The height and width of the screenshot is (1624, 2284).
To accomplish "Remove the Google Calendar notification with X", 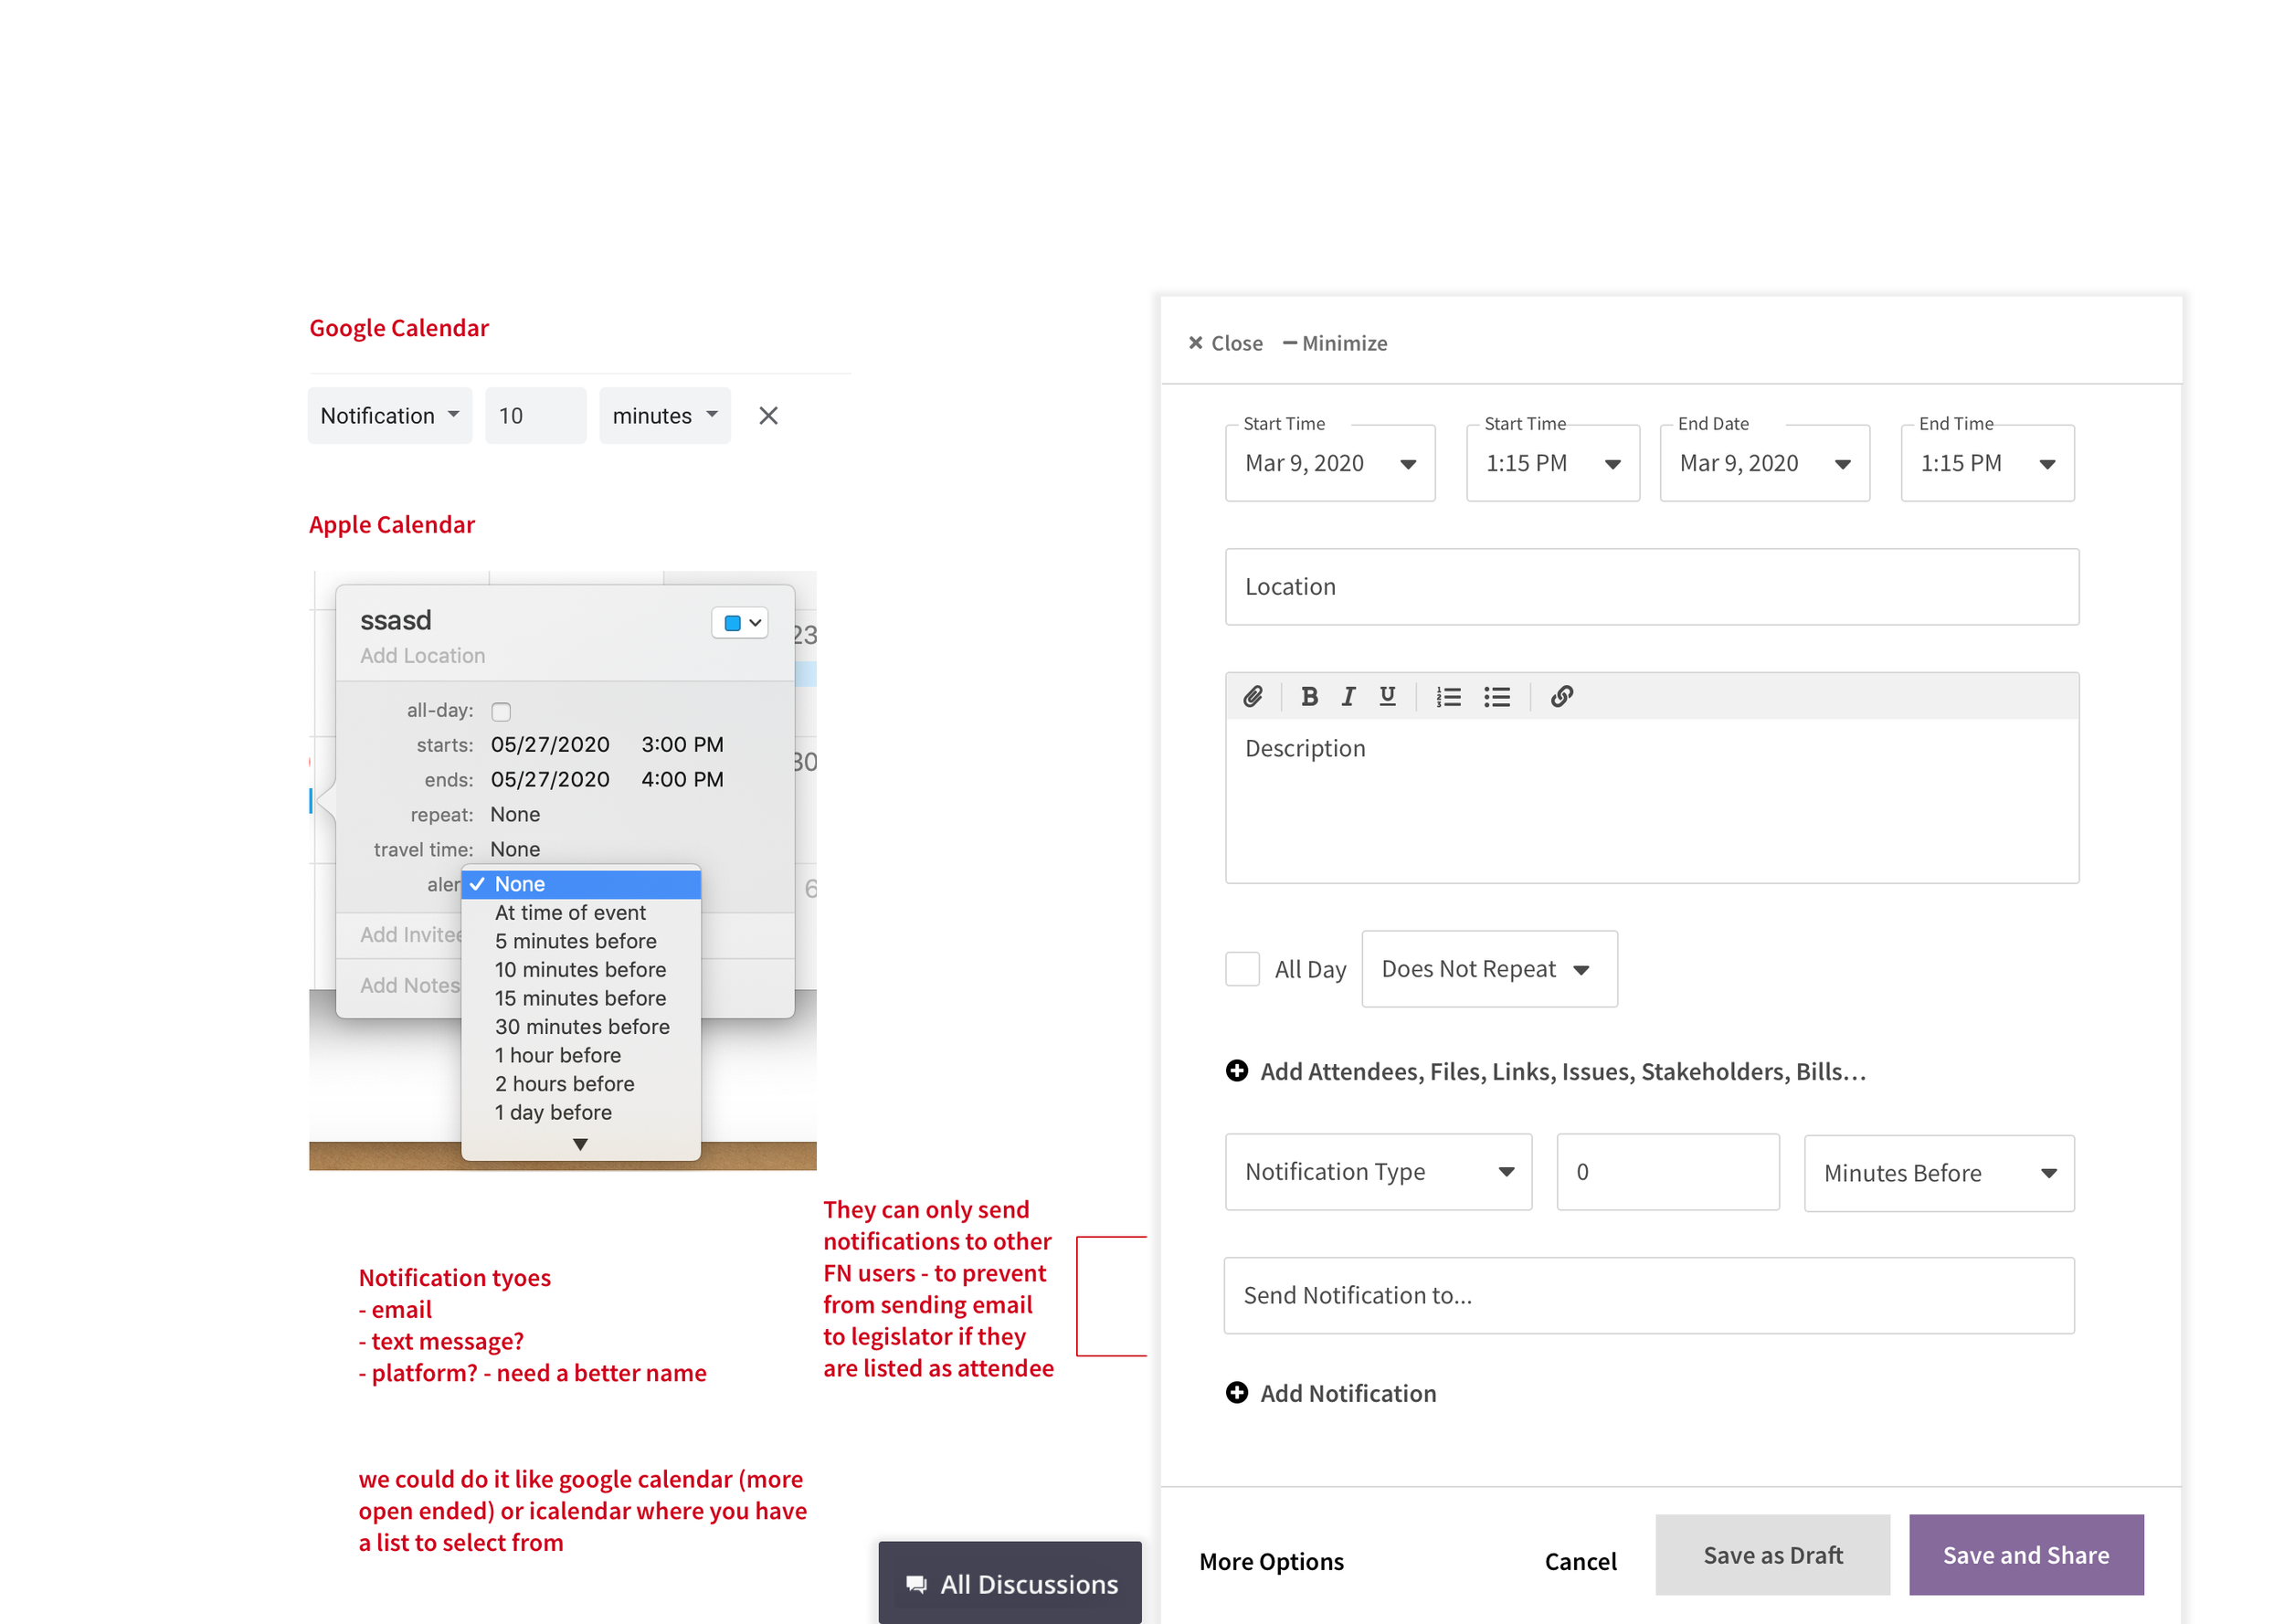I will 767,416.
